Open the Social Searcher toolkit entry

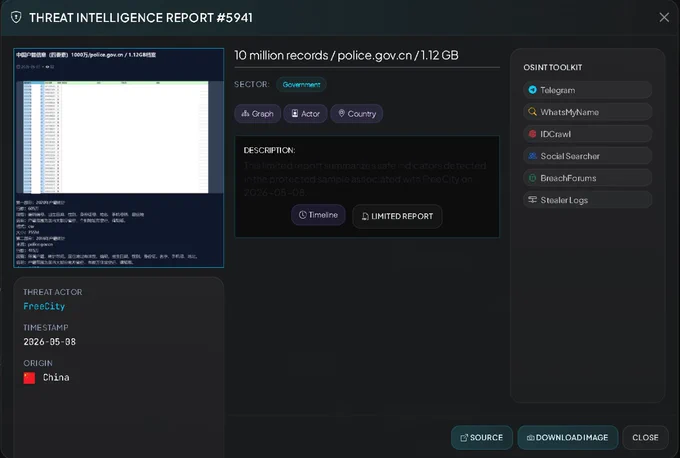pyautogui.click(x=587, y=156)
